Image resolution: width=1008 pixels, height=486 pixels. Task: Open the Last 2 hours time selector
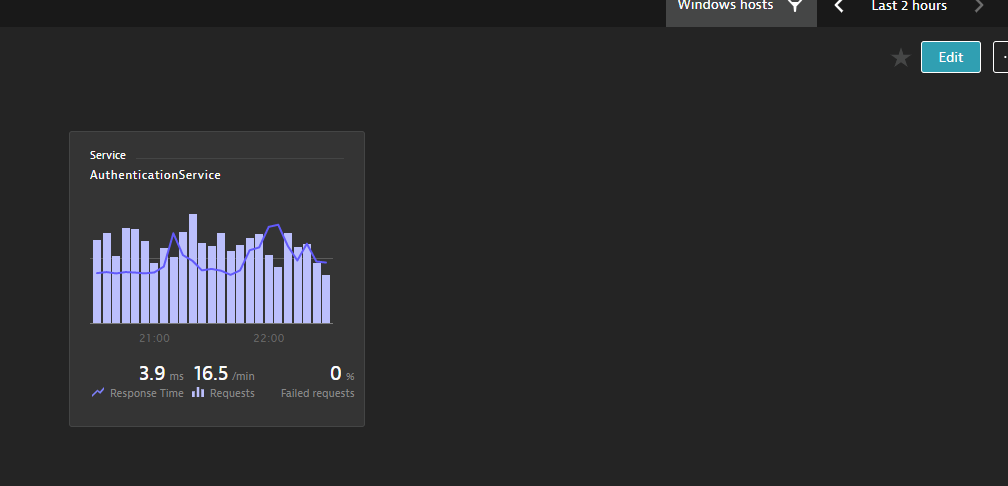coord(908,7)
